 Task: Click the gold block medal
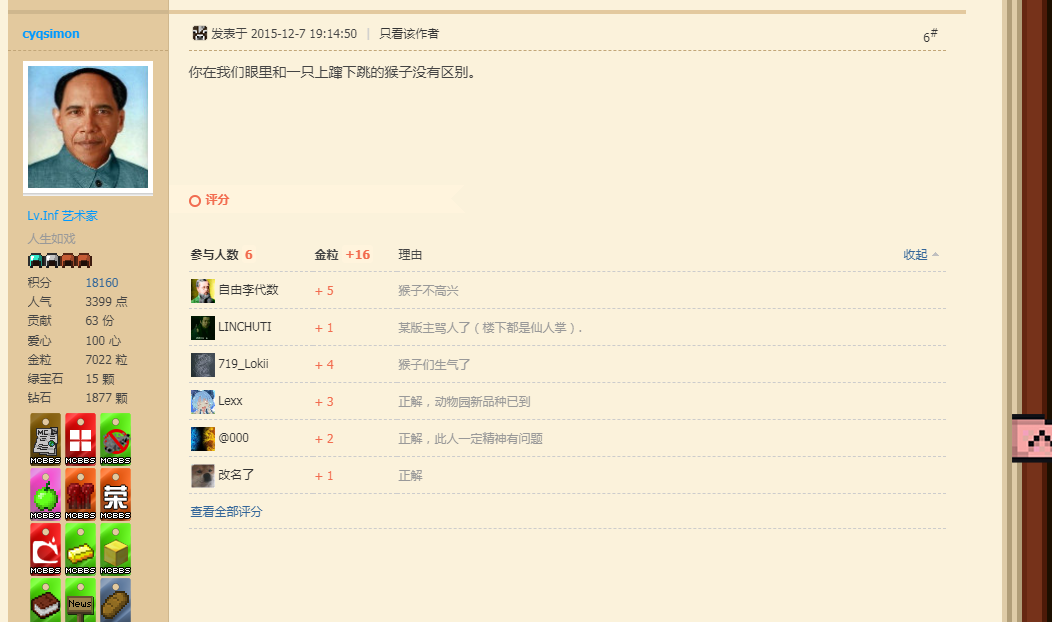tap(115, 549)
